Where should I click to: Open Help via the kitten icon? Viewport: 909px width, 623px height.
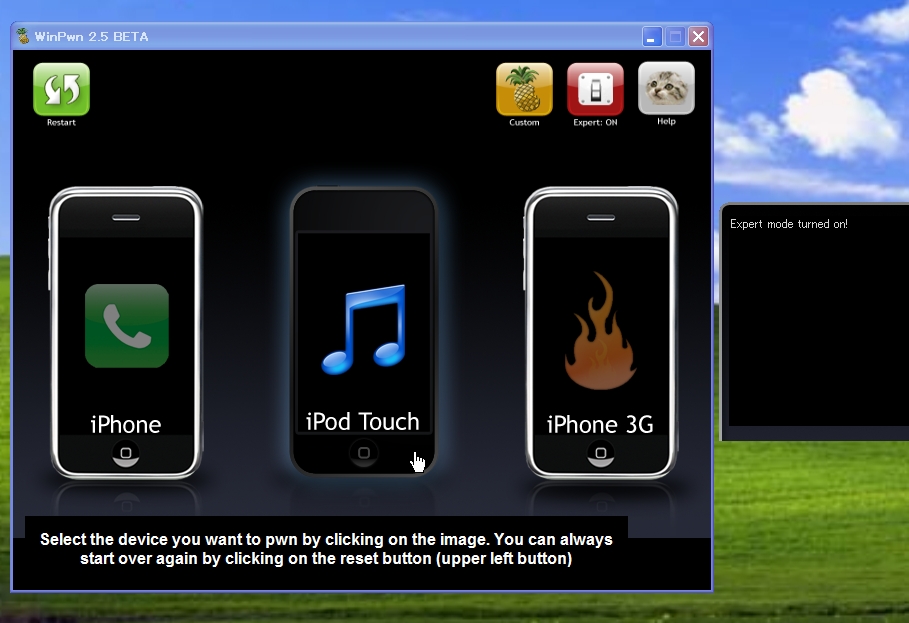click(666, 88)
